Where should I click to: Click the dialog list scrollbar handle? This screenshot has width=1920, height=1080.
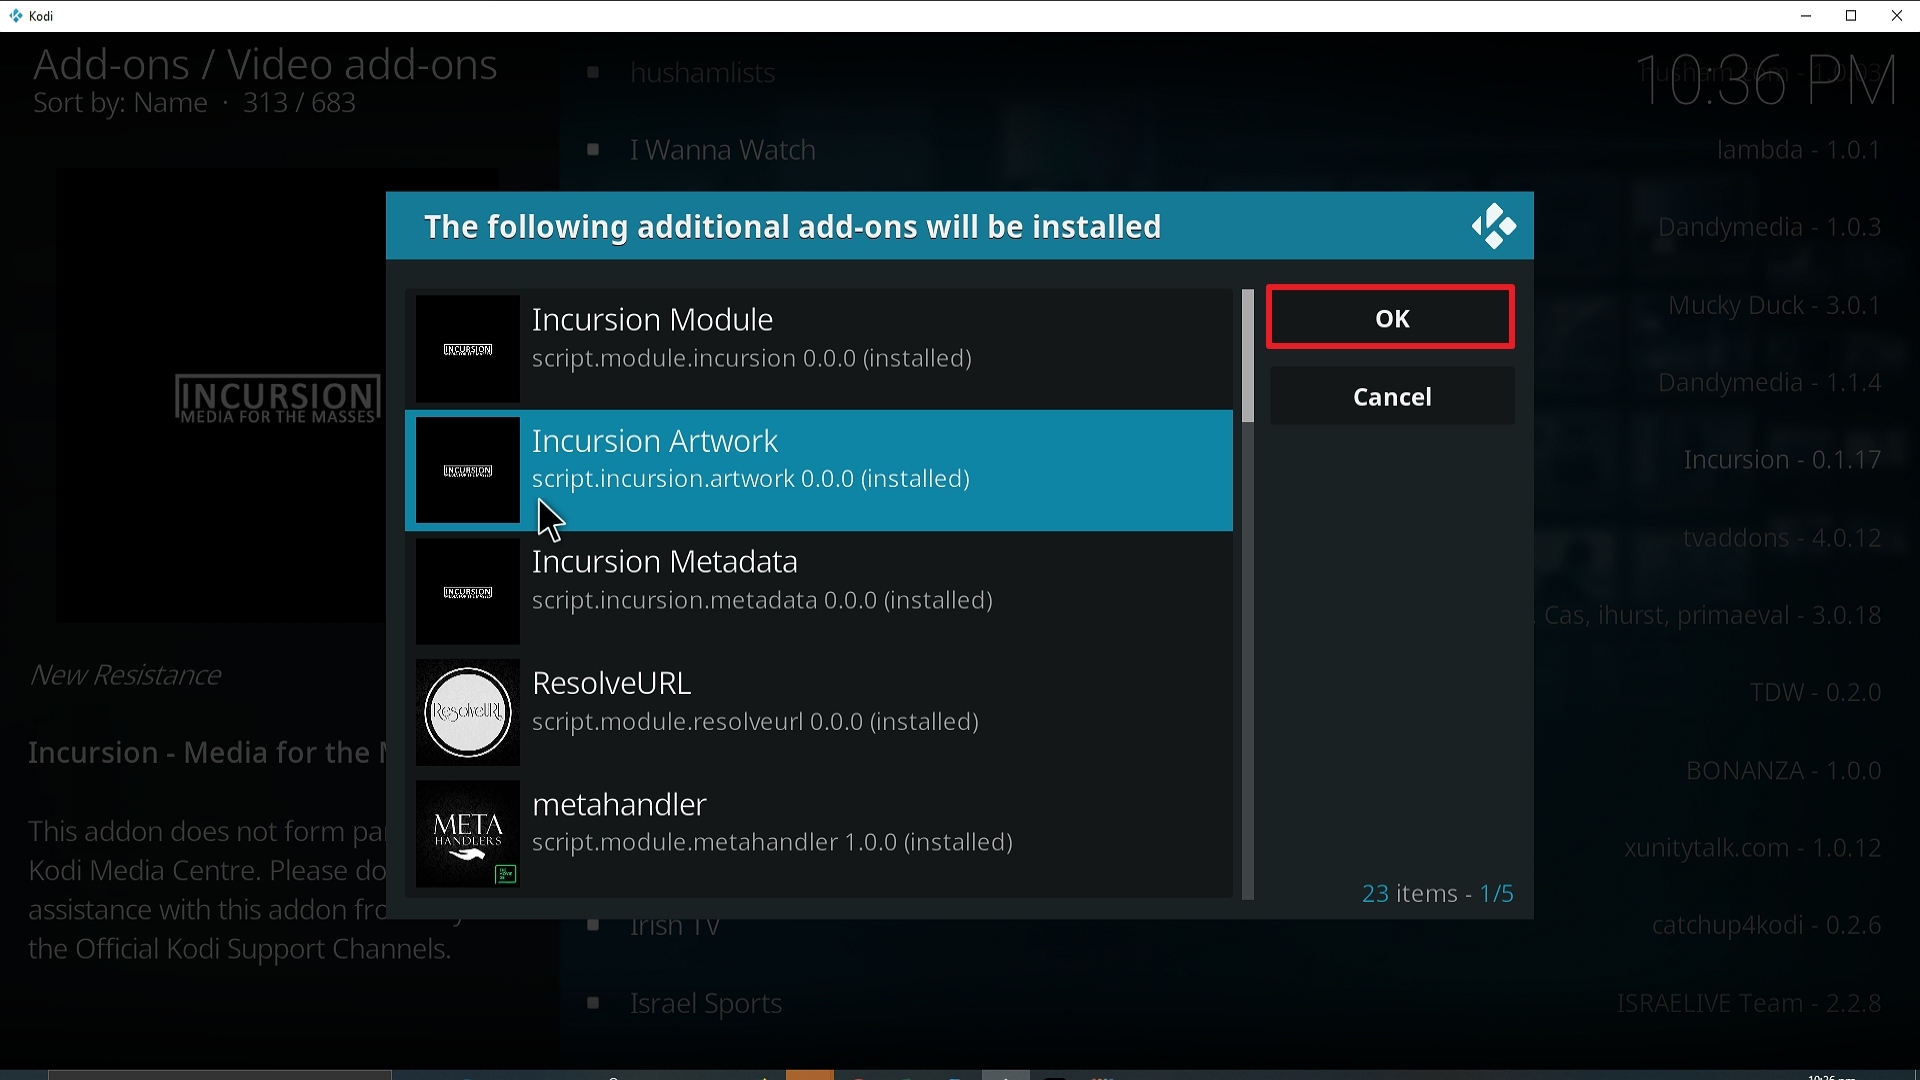(1247, 357)
